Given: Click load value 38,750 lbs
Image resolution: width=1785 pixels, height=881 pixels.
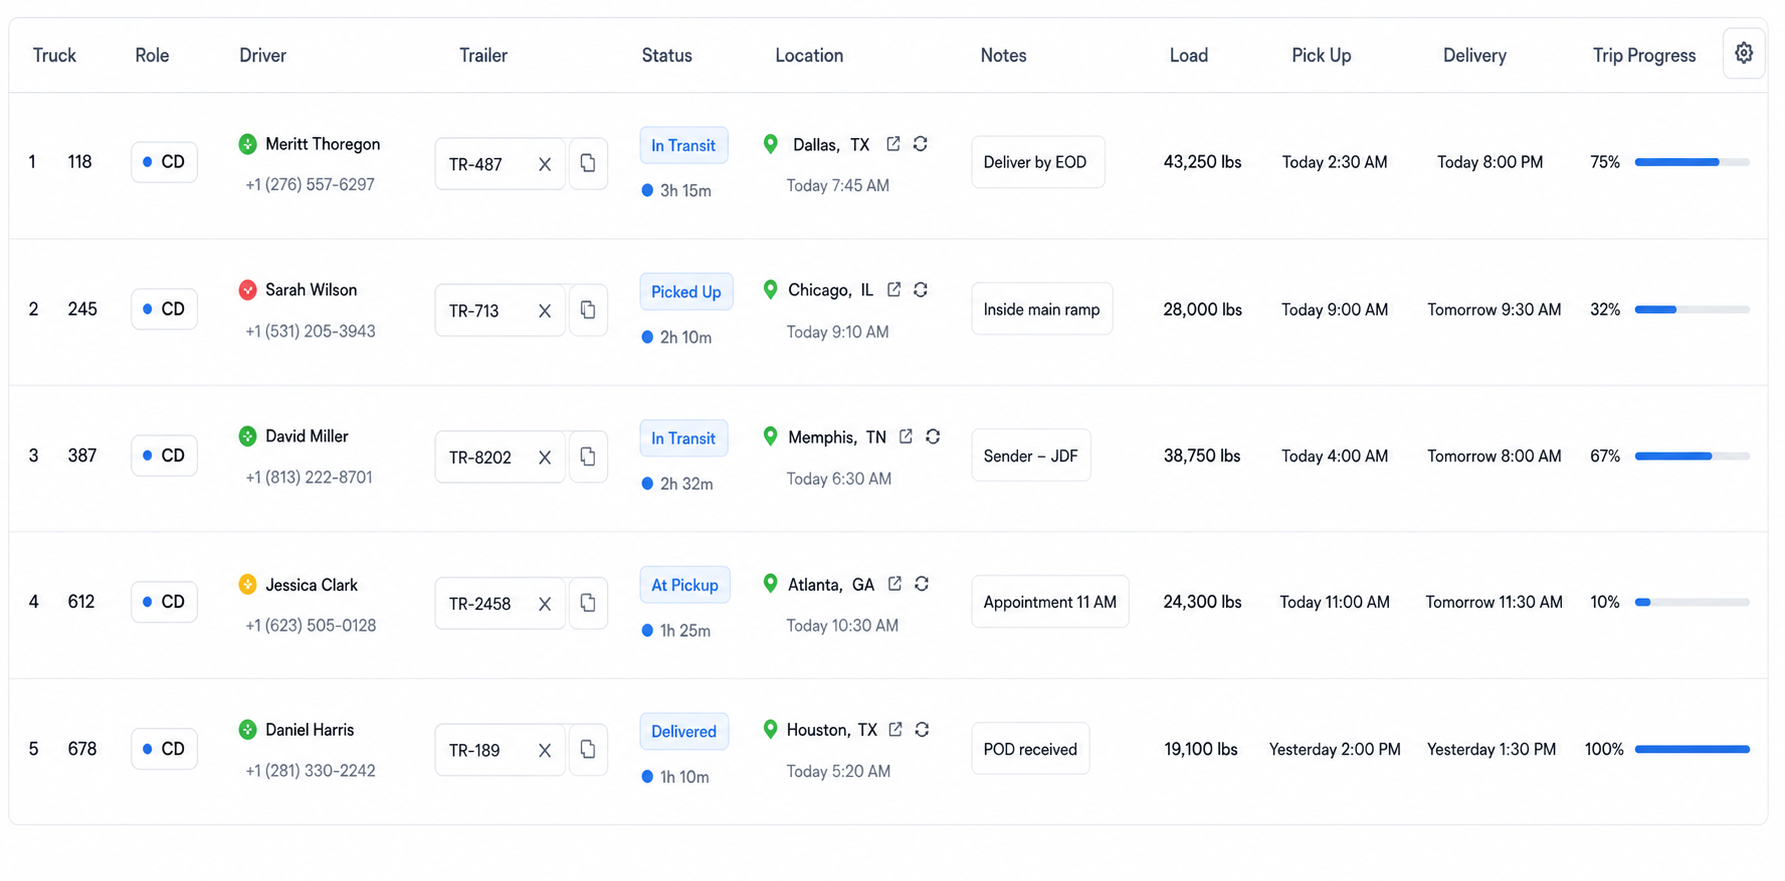Looking at the screenshot, I should 1202,455.
